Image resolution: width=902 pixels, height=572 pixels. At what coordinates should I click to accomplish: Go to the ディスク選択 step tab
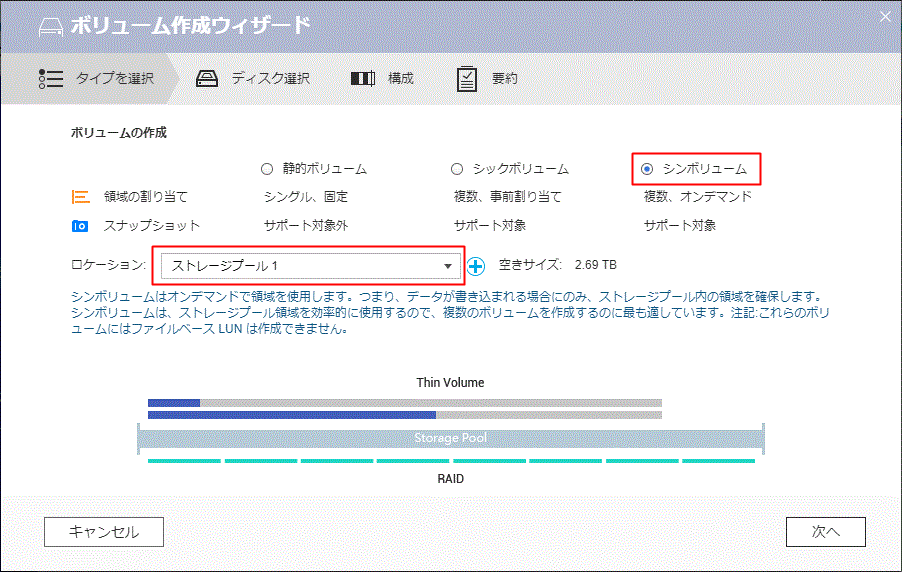(x=253, y=78)
